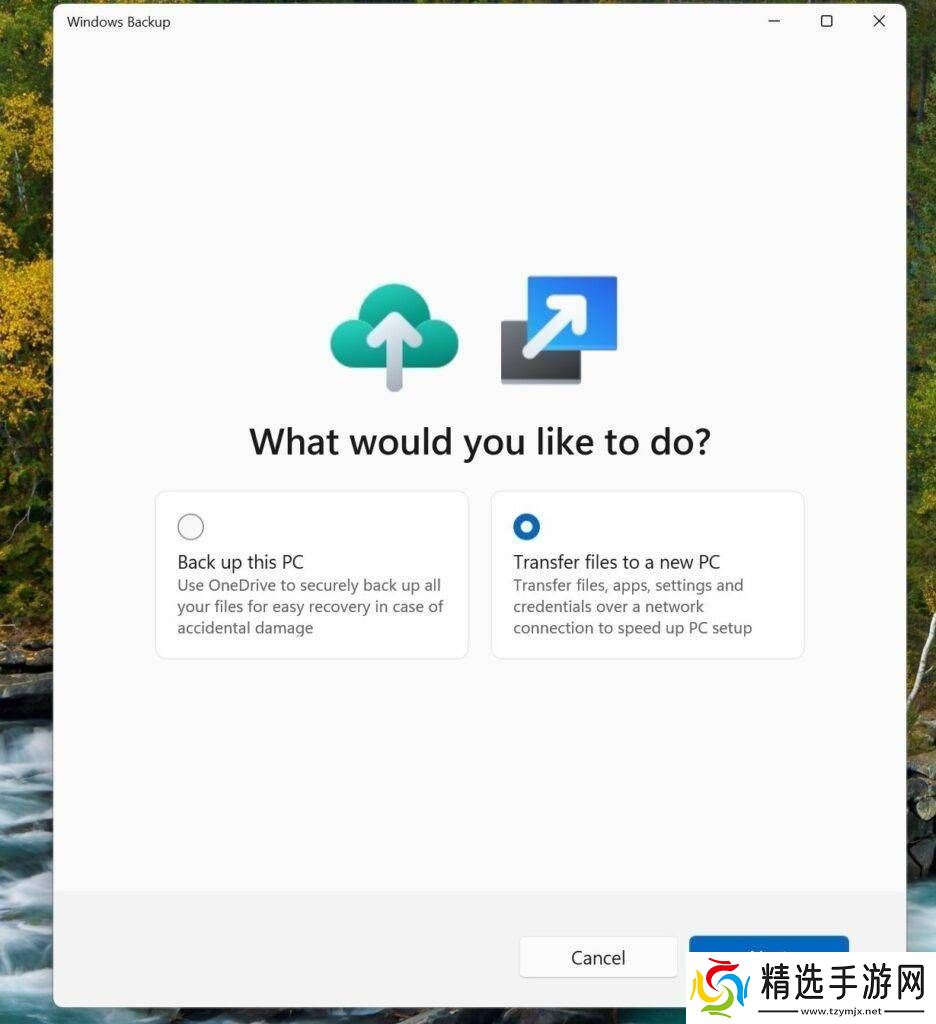Close the Windows Backup window
Viewport: 936px width, 1024px height.
click(879, 21)
